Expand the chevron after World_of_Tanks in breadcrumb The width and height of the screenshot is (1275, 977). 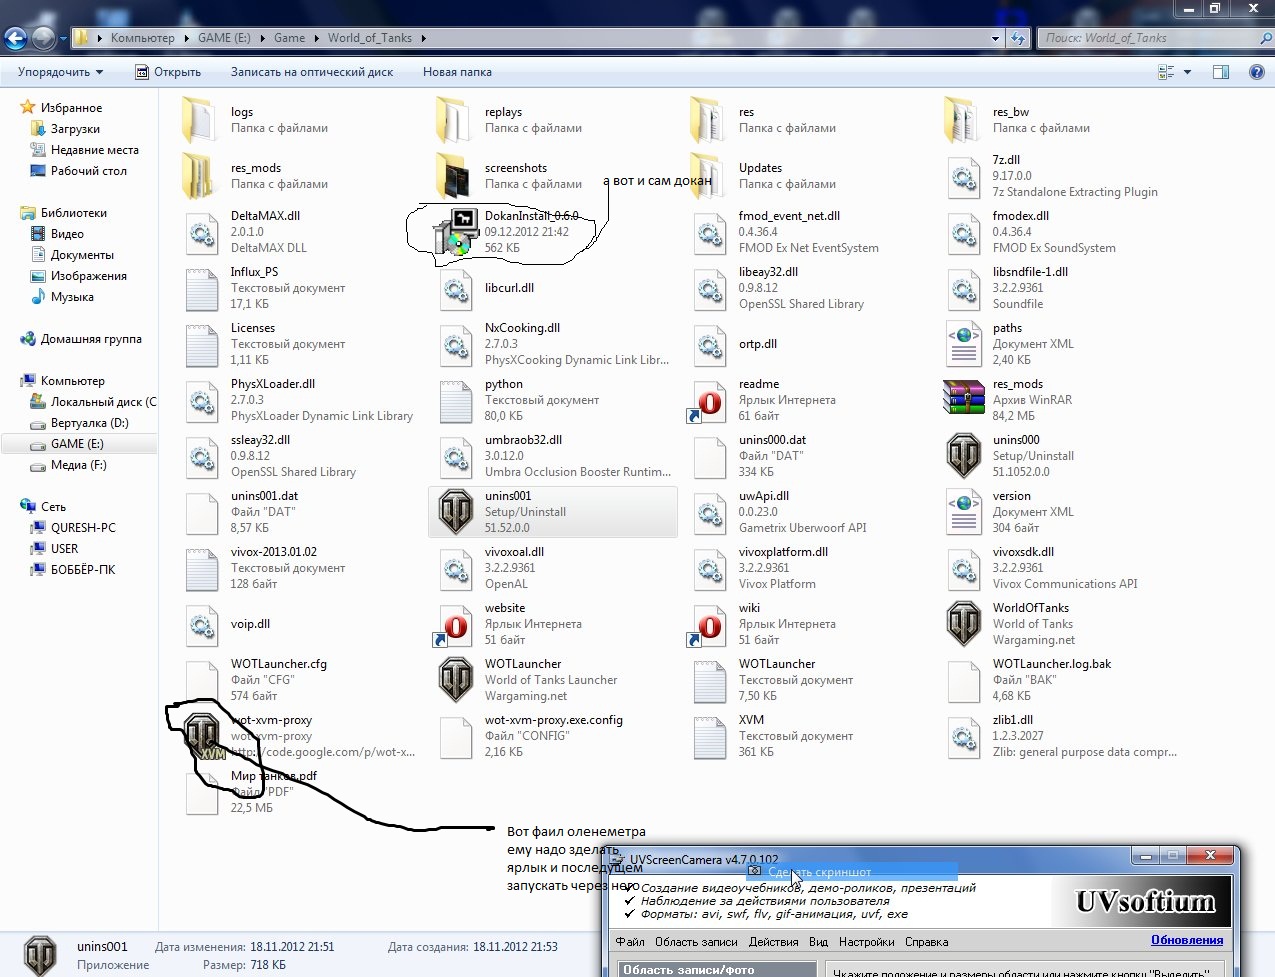coord(423,38)
